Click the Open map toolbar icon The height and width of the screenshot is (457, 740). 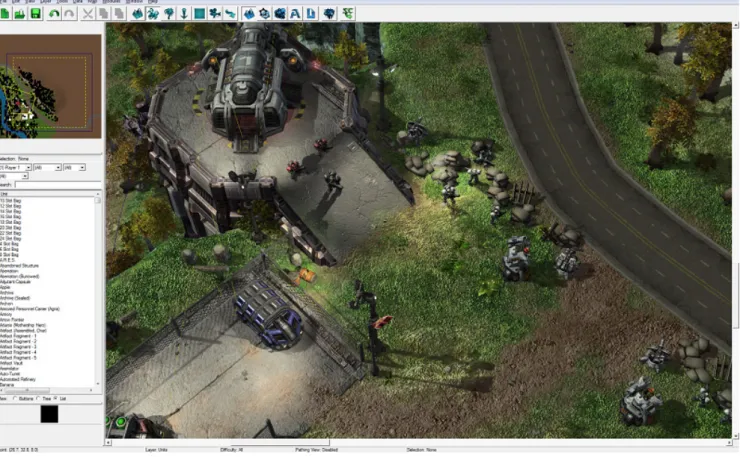(x=20, y=13)
